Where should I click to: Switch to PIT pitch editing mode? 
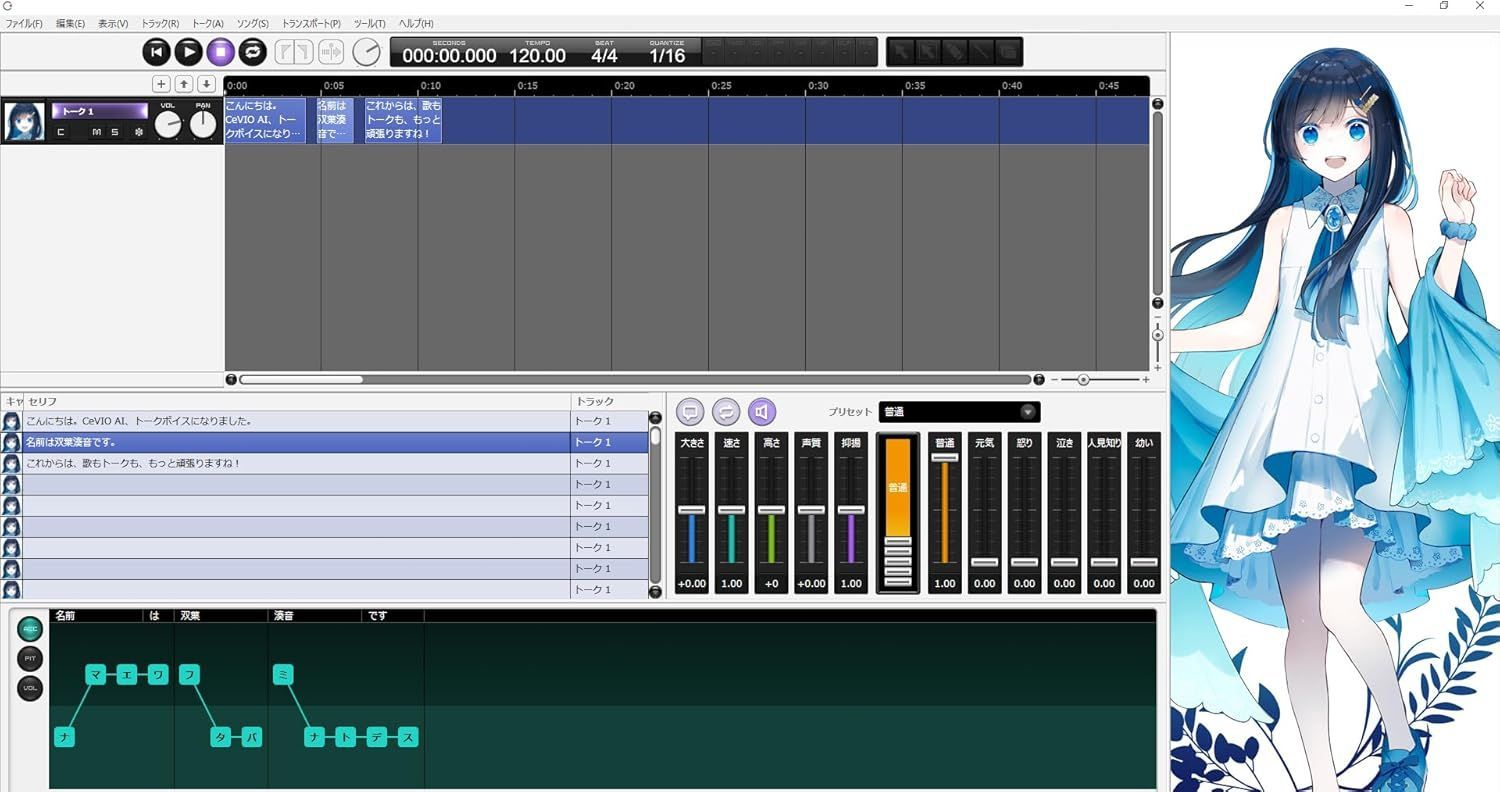coord(30,659)
